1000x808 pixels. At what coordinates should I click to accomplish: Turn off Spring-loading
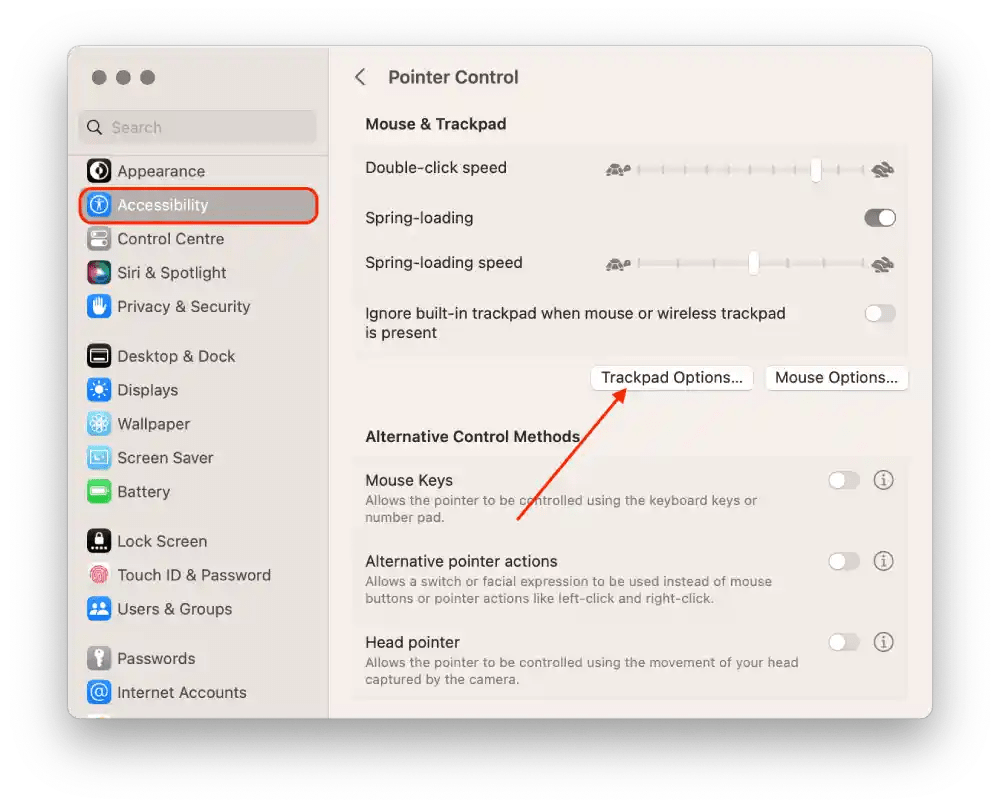(879, 217)
